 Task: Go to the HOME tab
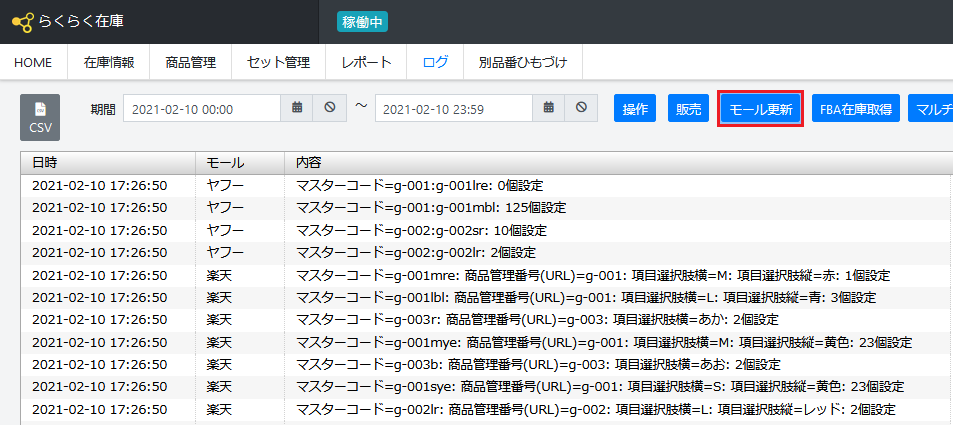point(33,62)
